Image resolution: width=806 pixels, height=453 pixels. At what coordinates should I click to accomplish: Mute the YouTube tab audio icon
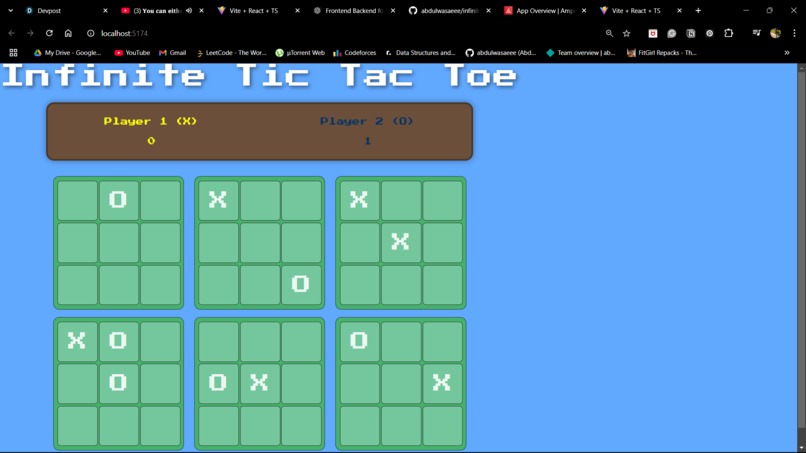[x=189, y=10]
